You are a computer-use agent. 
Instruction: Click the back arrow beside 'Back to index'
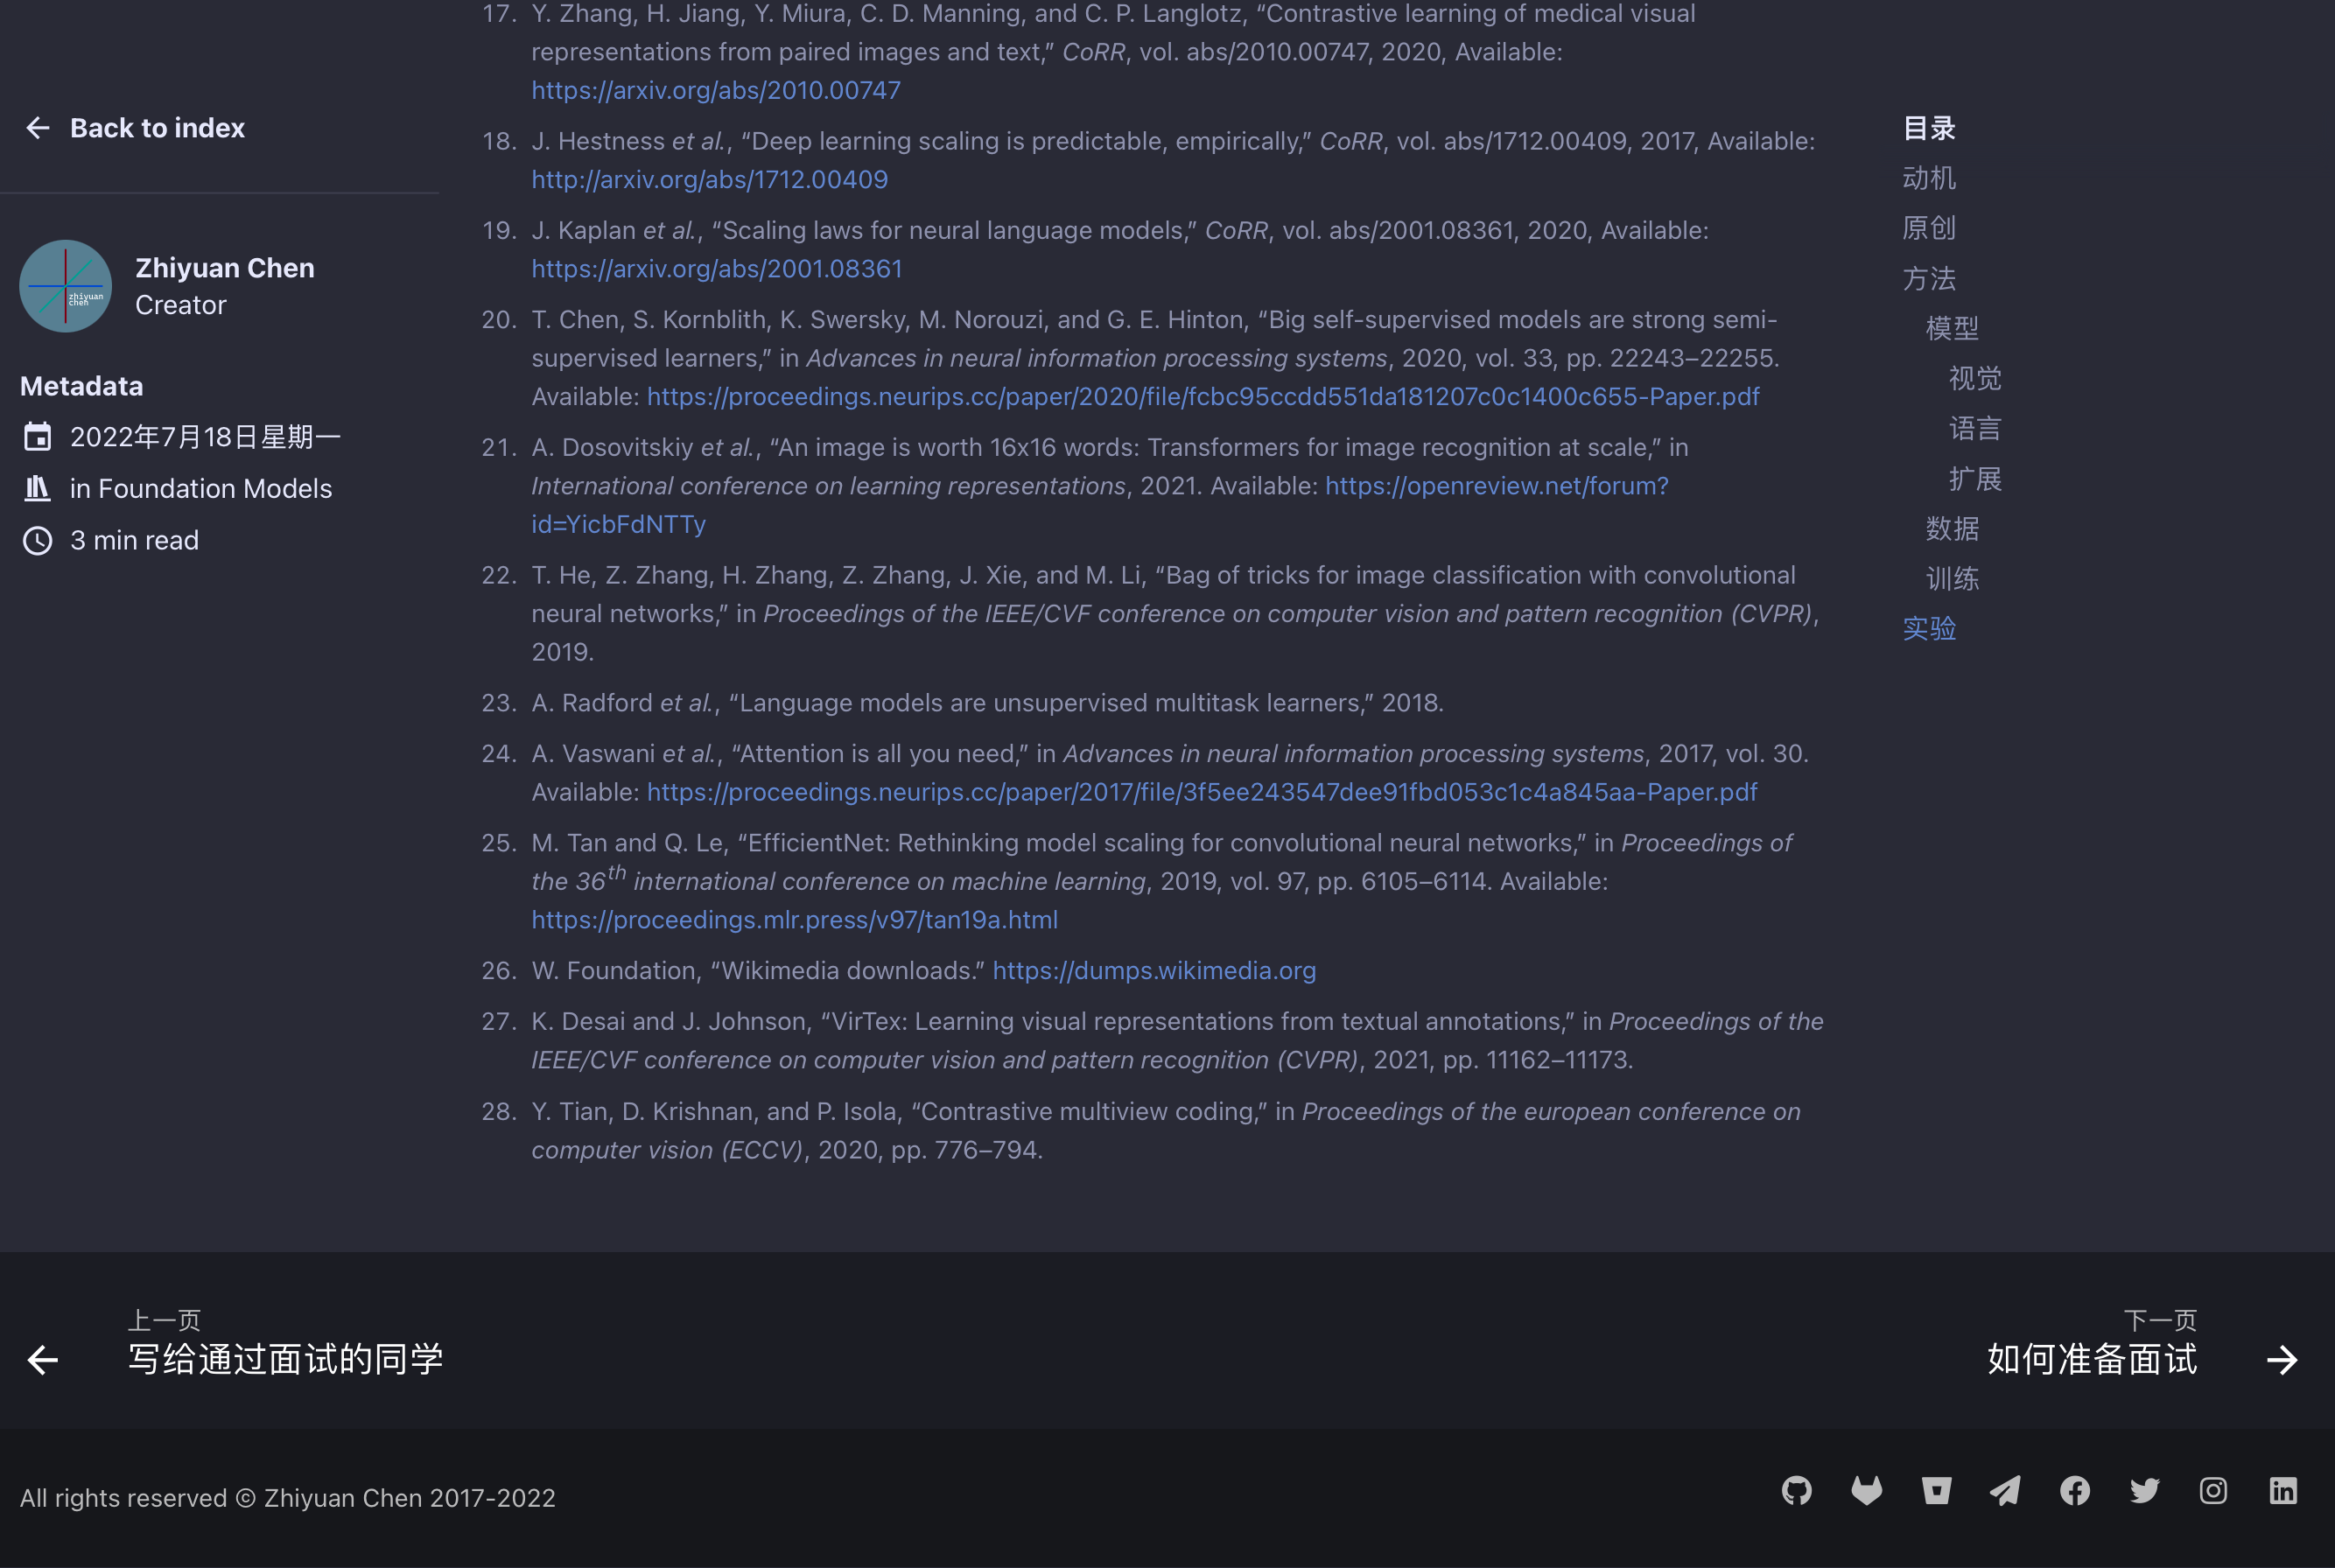coord(38,127)
